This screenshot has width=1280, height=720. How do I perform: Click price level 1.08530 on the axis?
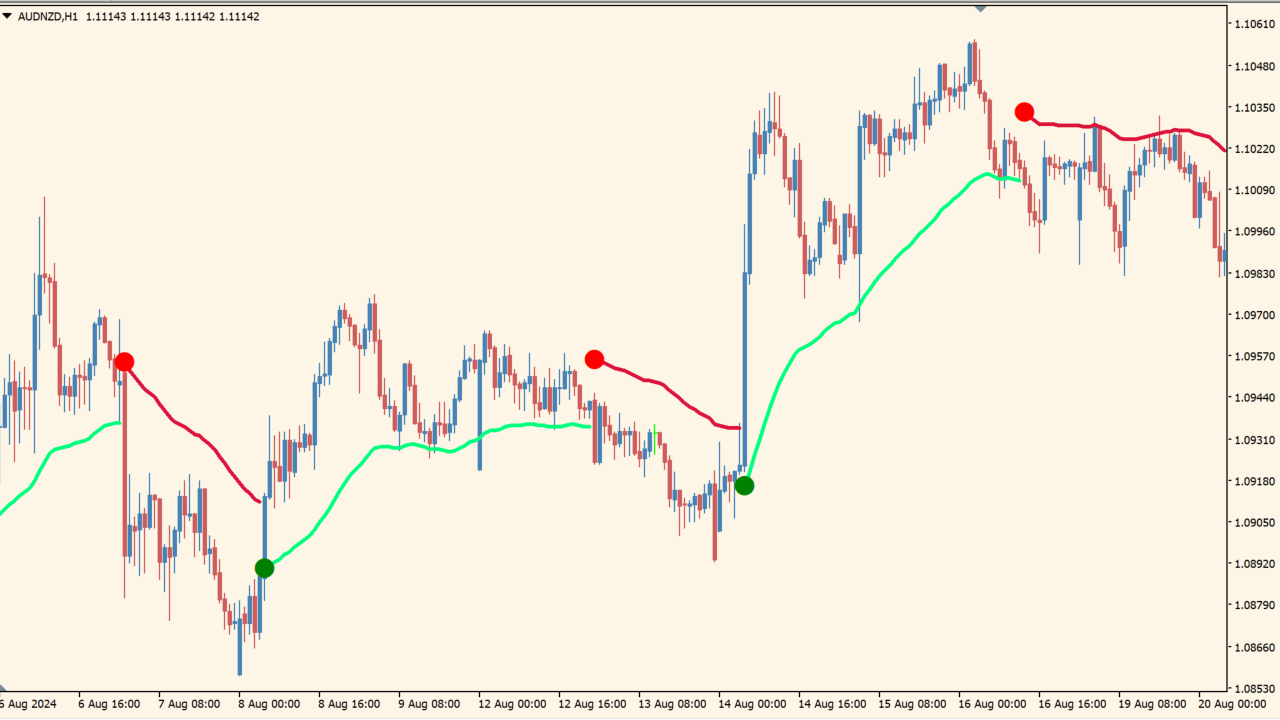[1255, 688]
